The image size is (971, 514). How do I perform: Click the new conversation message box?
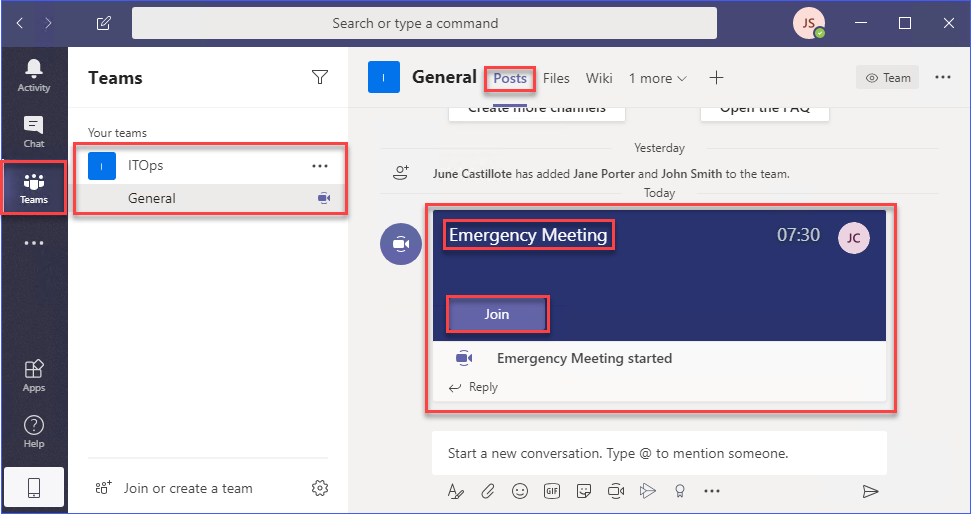coord(660,453)
